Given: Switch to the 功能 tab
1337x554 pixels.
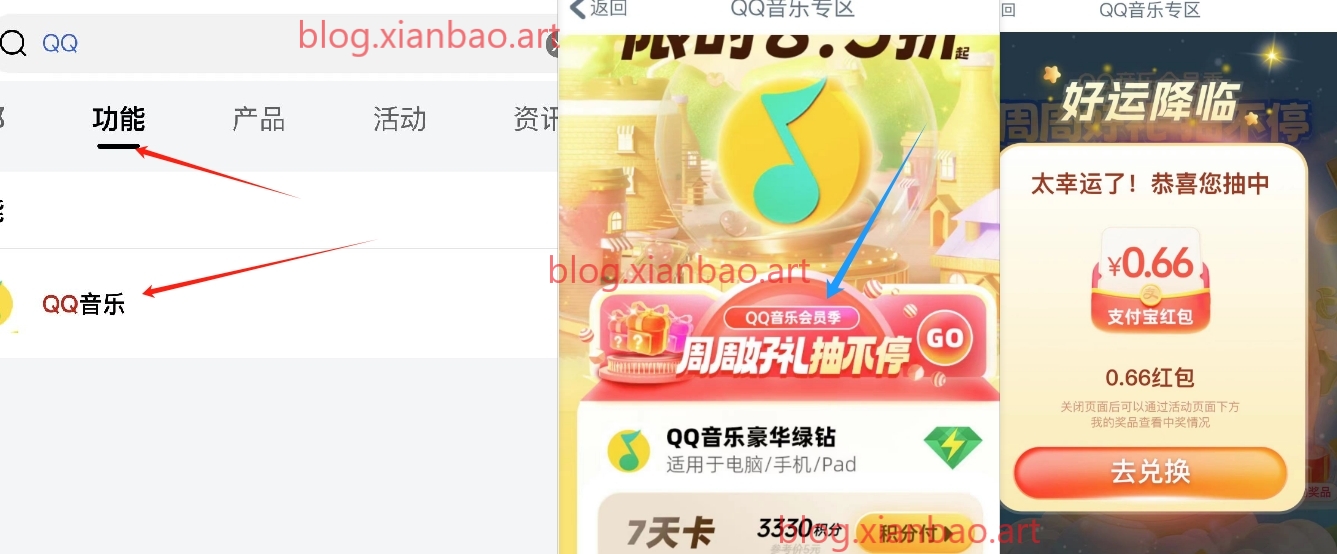Looking at the screenshot, I should [x=118, y=120].
